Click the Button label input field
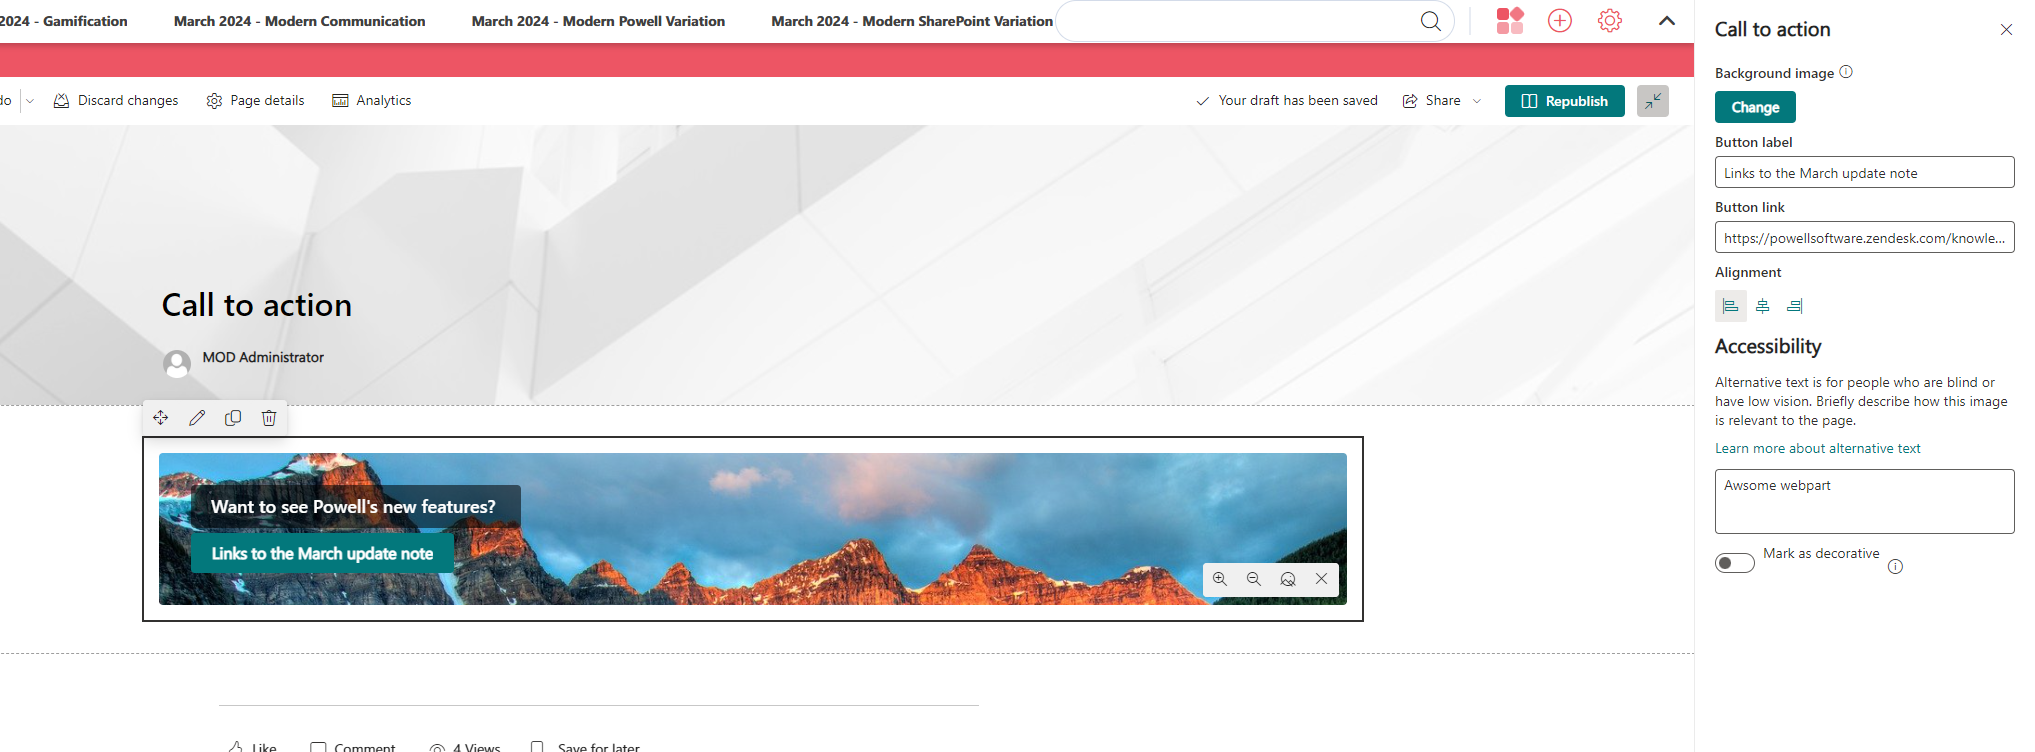This screenshot has height=752, width=2035. click(1864, 172)
